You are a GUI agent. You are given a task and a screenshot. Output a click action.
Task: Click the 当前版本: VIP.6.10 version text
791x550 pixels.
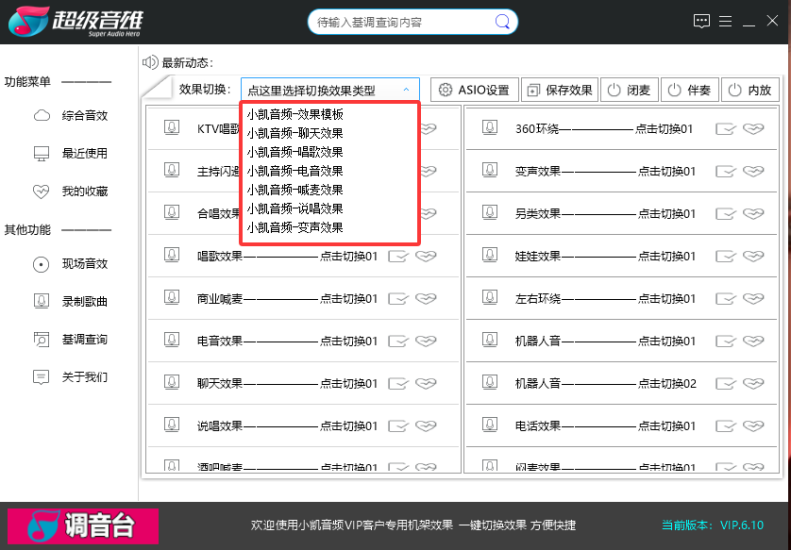(713, 525)
